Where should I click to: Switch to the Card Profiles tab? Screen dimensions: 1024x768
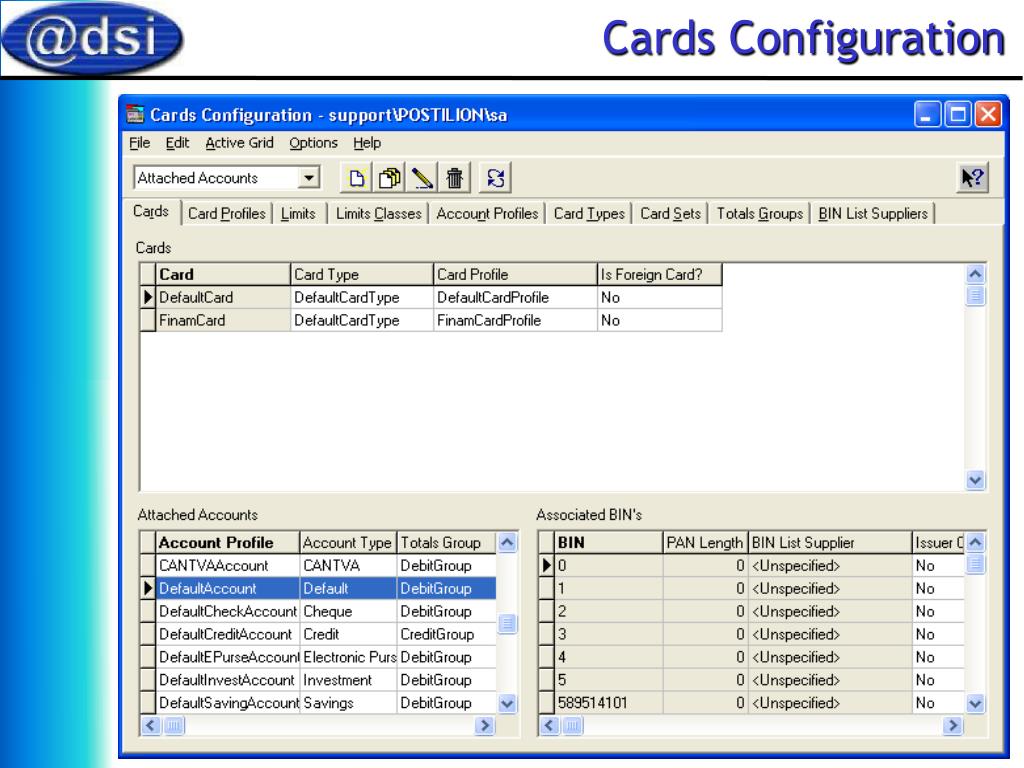pyautogui.click(x=227, y=214)
